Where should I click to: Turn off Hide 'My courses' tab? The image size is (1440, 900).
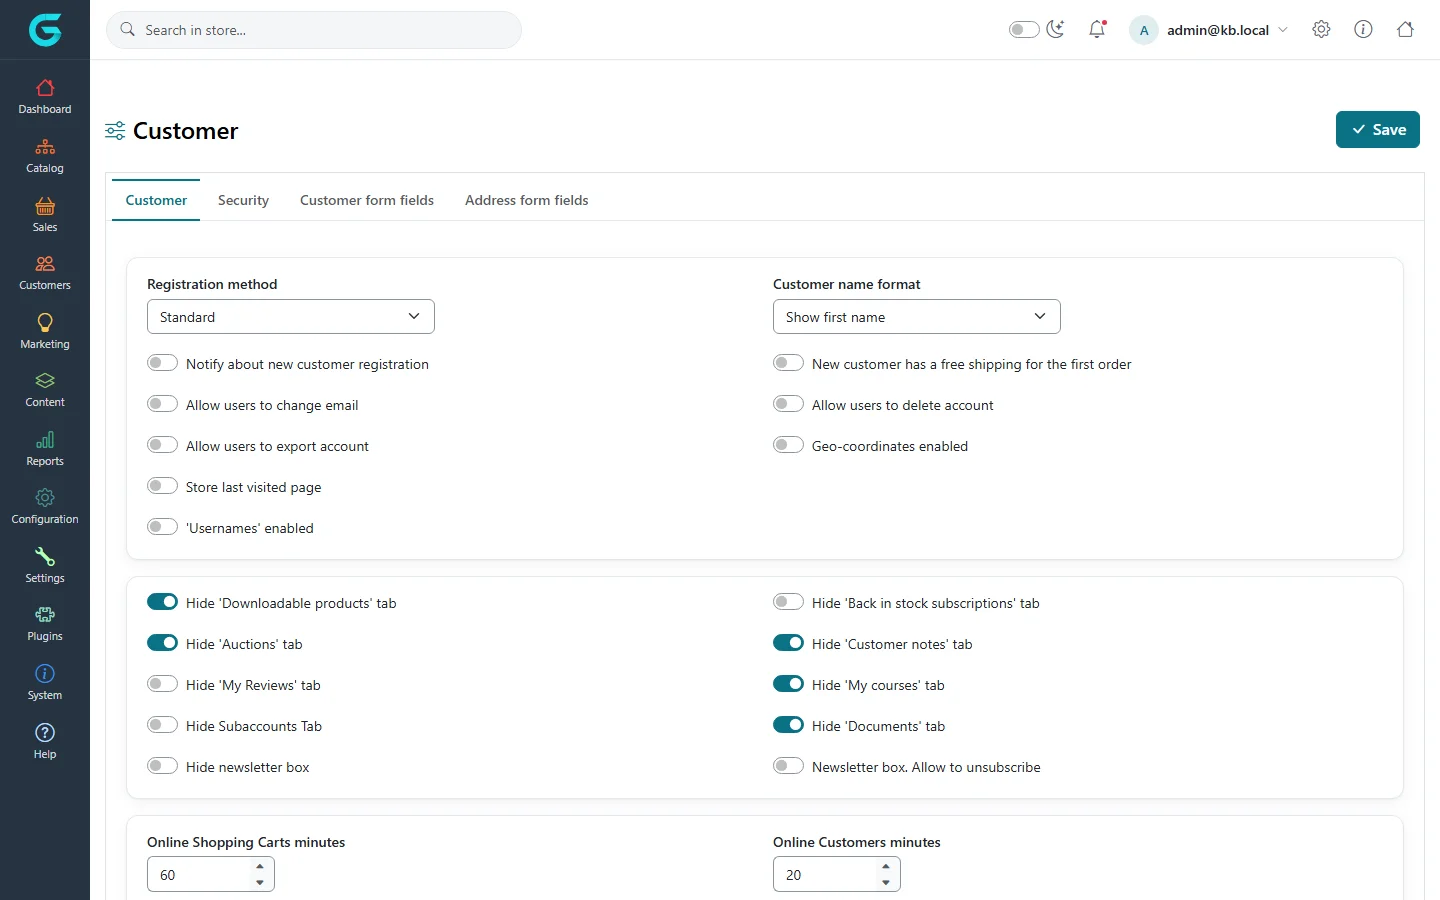788,684
